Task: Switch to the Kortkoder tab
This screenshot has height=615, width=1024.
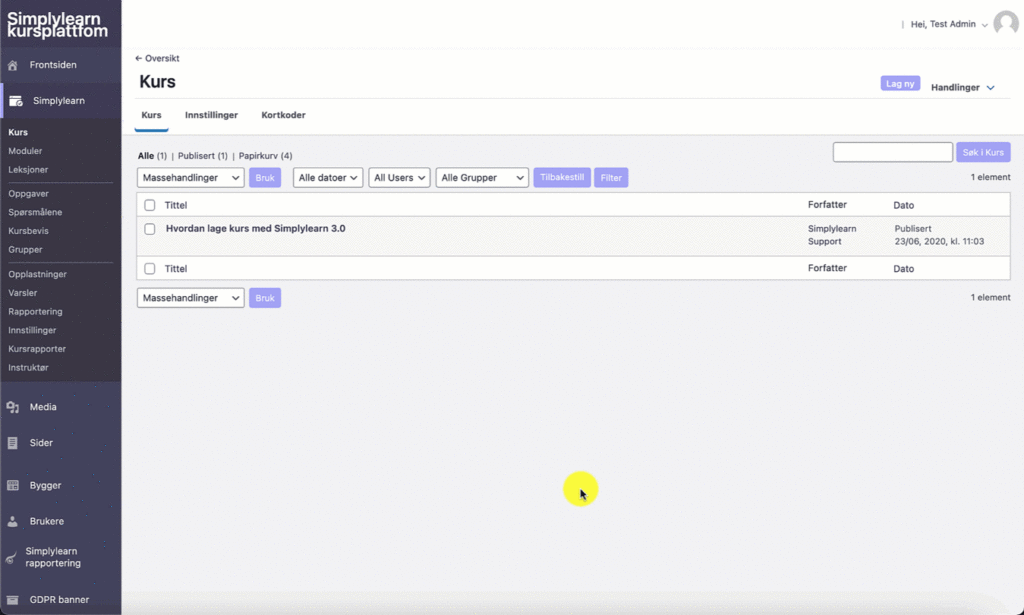Action: click(x=283, y=115)
